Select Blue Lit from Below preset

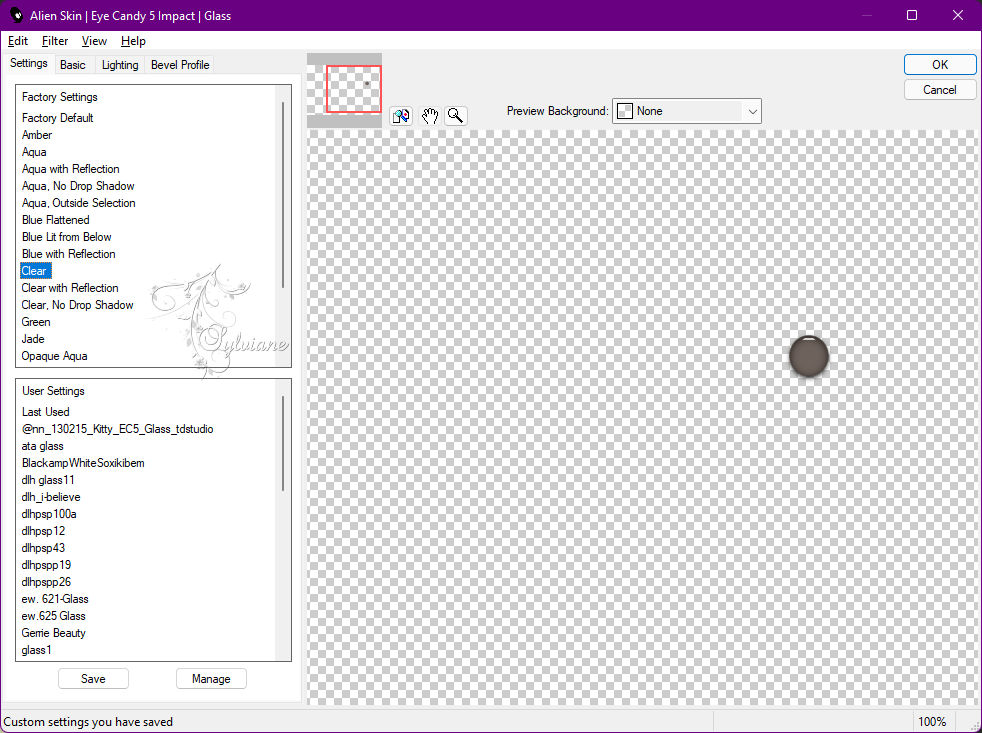tap(66, 237)
